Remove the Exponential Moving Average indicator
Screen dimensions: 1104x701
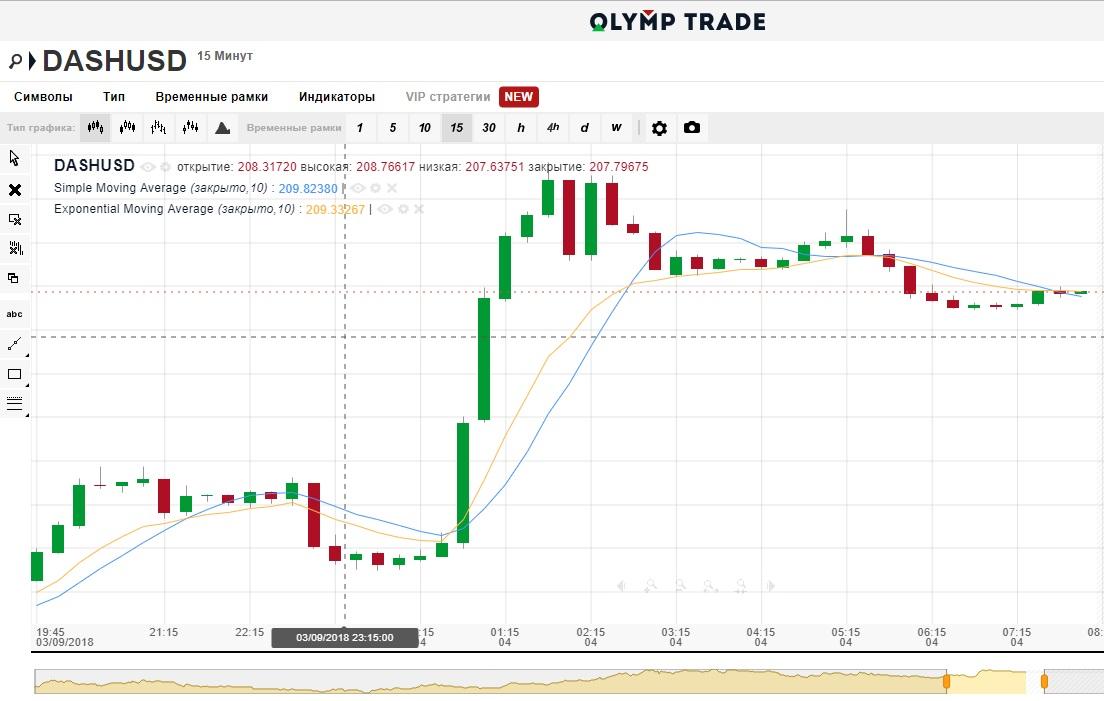(x=419, y=209)
